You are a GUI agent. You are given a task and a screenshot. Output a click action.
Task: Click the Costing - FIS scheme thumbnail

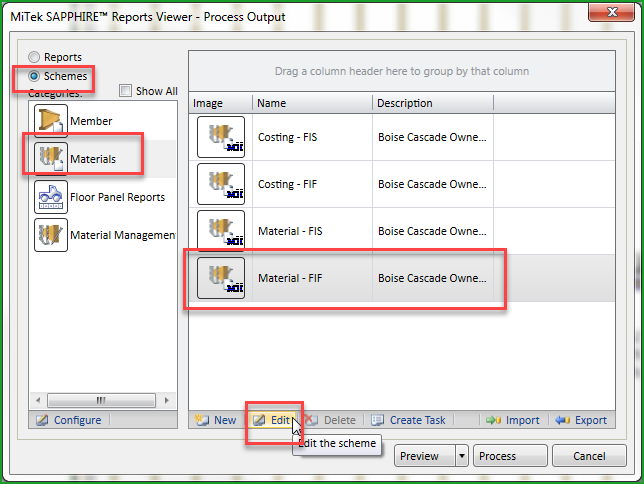tap(221, 137)
